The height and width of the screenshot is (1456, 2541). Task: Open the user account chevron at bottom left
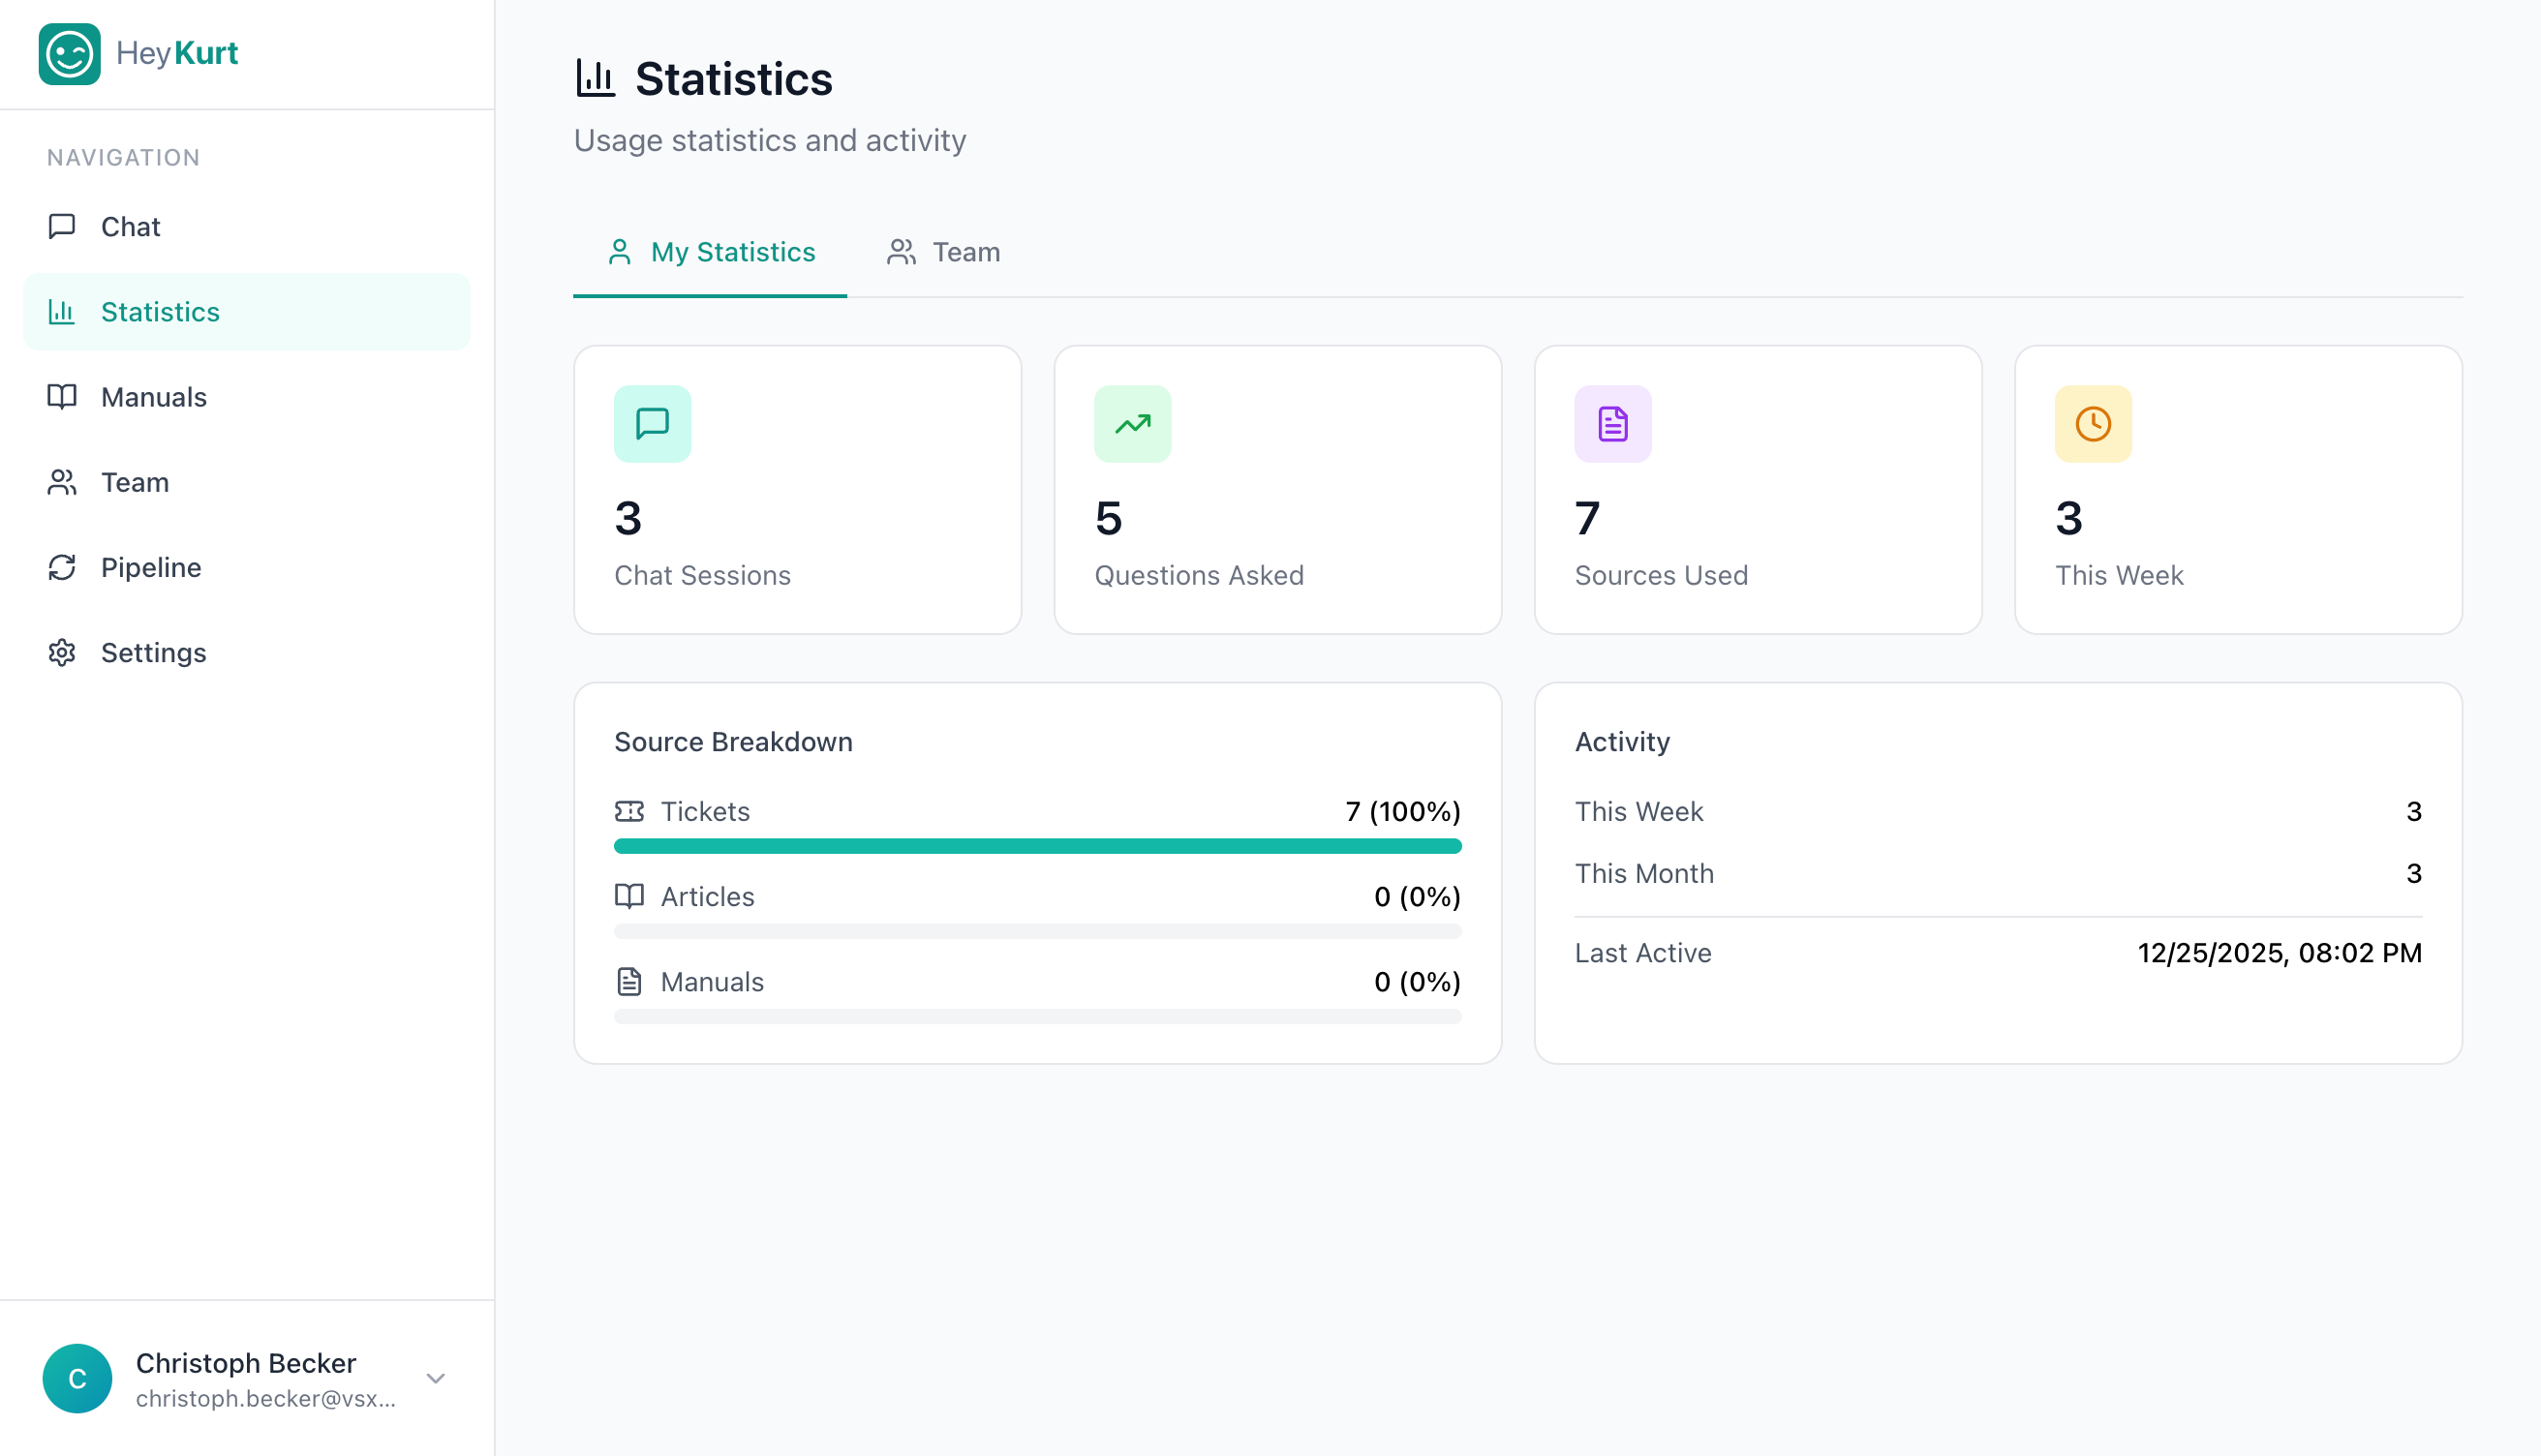point(435,1378)
